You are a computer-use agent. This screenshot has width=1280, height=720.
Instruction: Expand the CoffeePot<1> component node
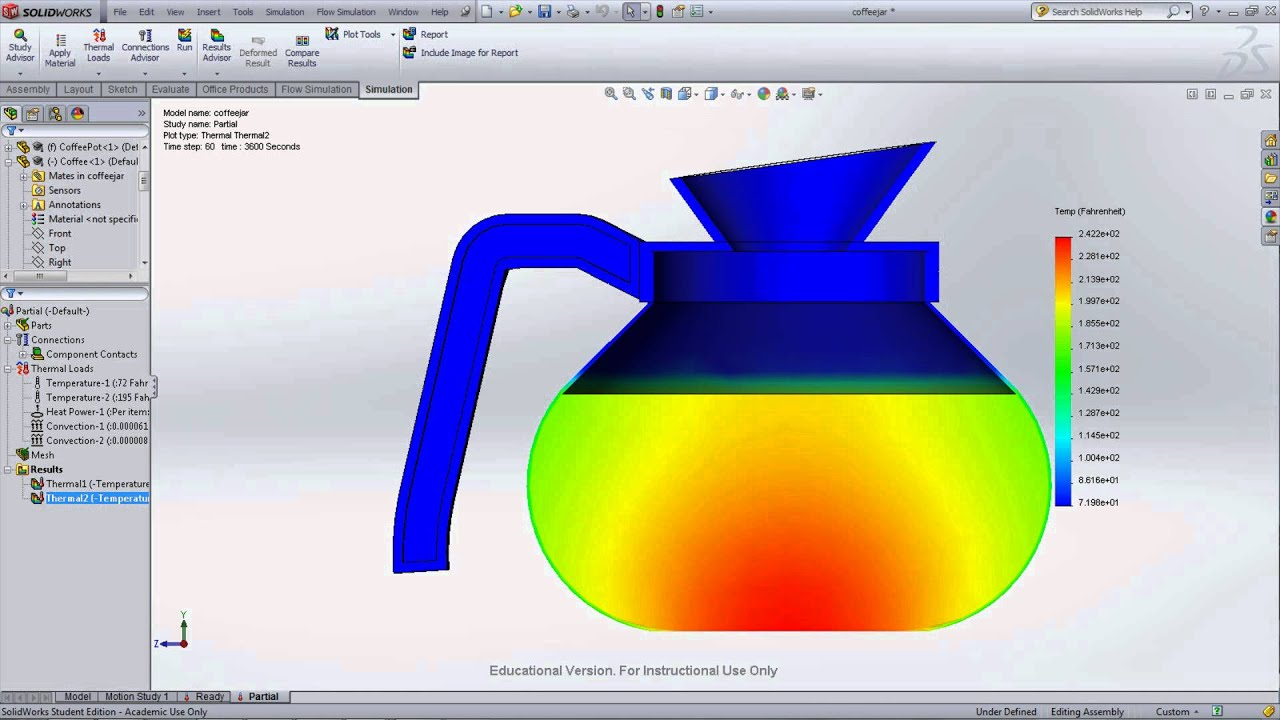click(x=9, y=147)
